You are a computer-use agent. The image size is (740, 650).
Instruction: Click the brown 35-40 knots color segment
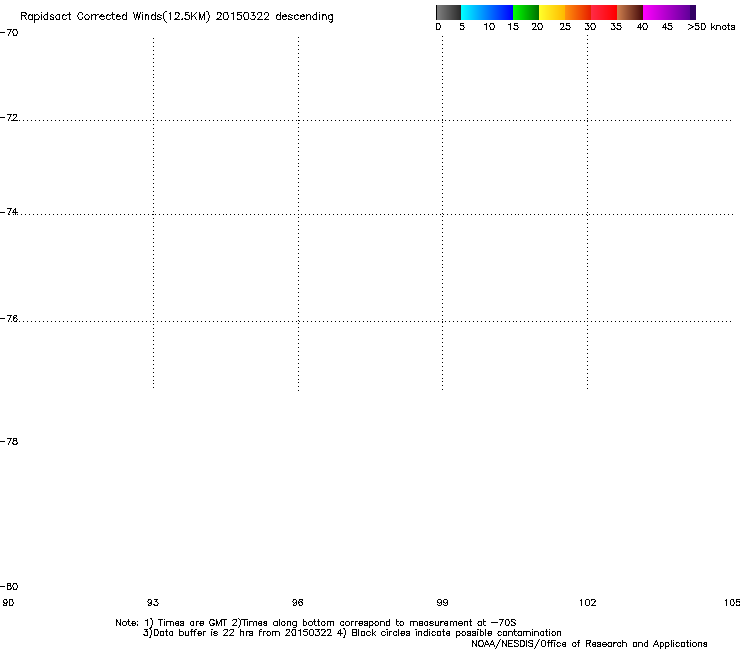pos(630,12)
